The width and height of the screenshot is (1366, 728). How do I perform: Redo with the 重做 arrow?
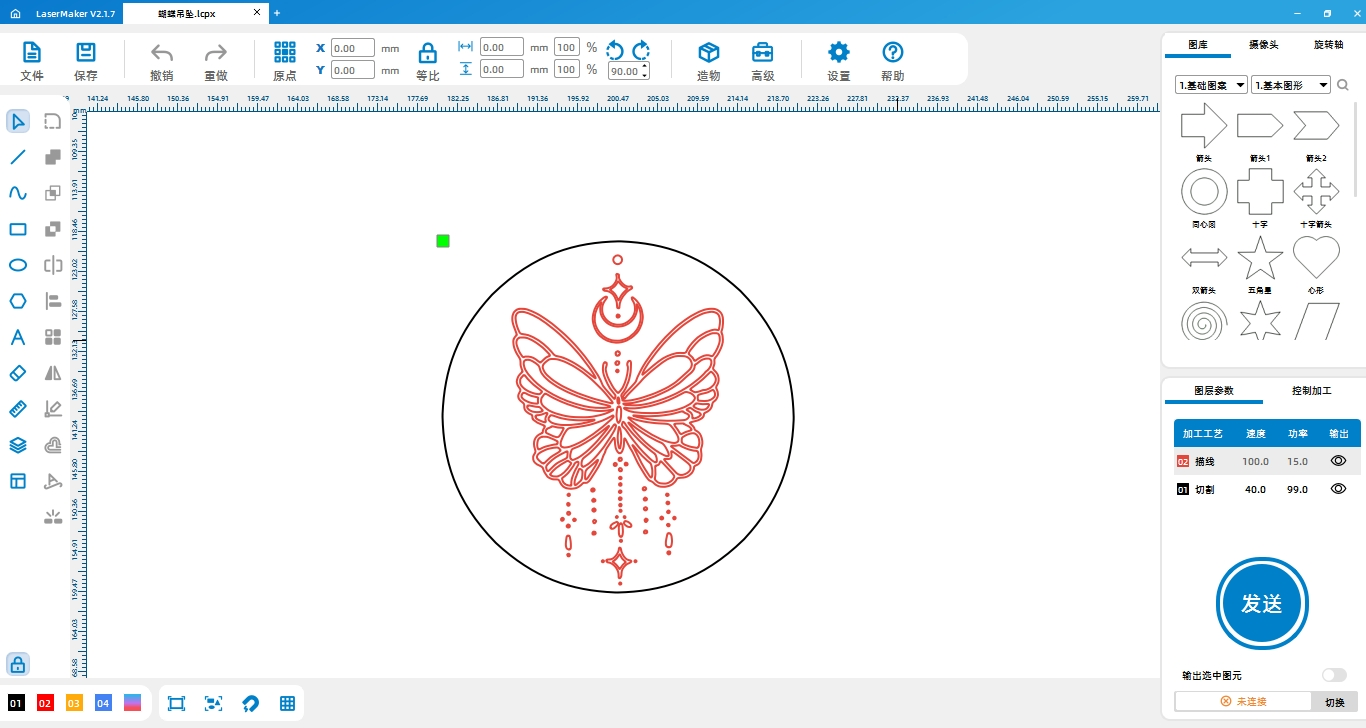[x=216, y=61]
